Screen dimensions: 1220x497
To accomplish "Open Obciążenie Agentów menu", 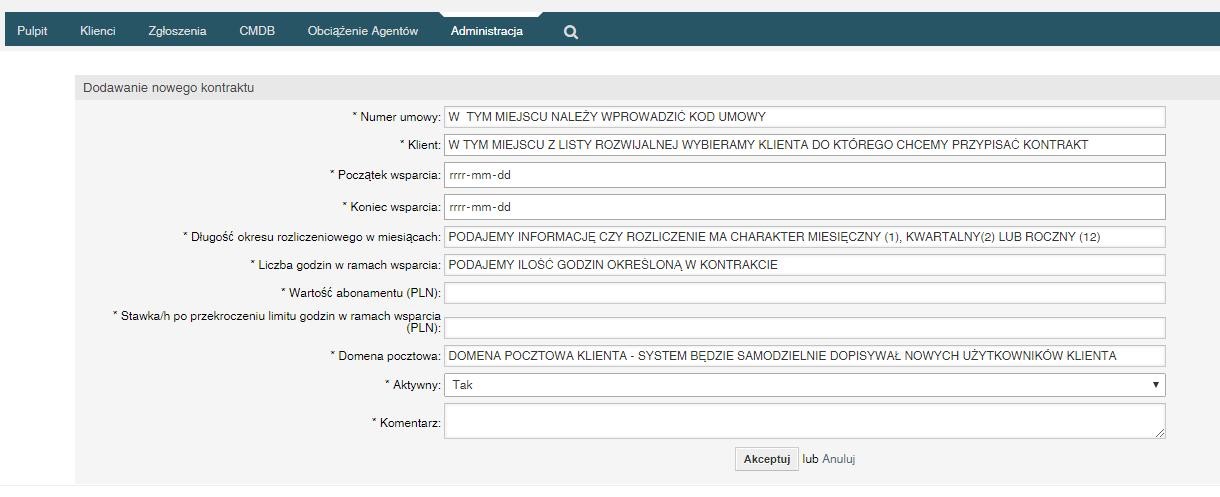I will 363,31.
